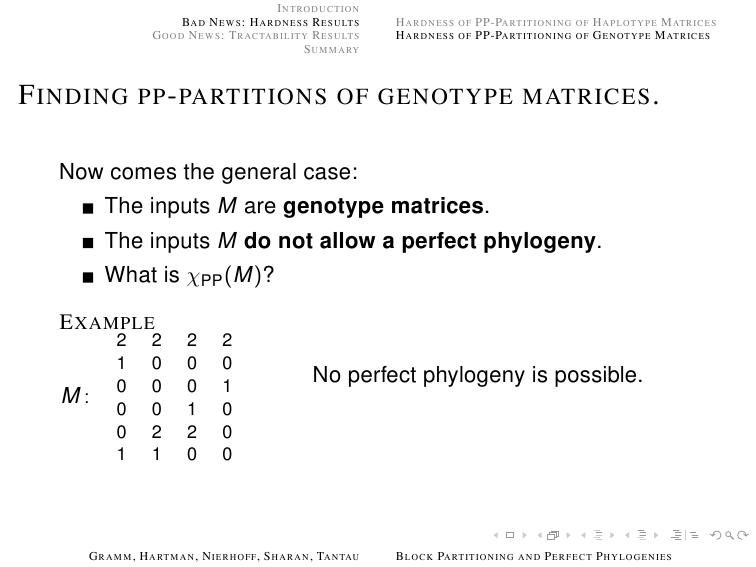This screenshot has height=567, width=756.
Task: Click the slide rectangle navigation icon
Action: [x=510, y=535]
